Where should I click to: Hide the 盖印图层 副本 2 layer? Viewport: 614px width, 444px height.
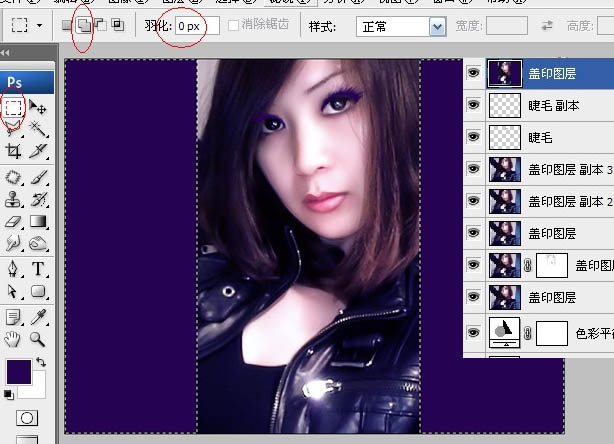474,200
